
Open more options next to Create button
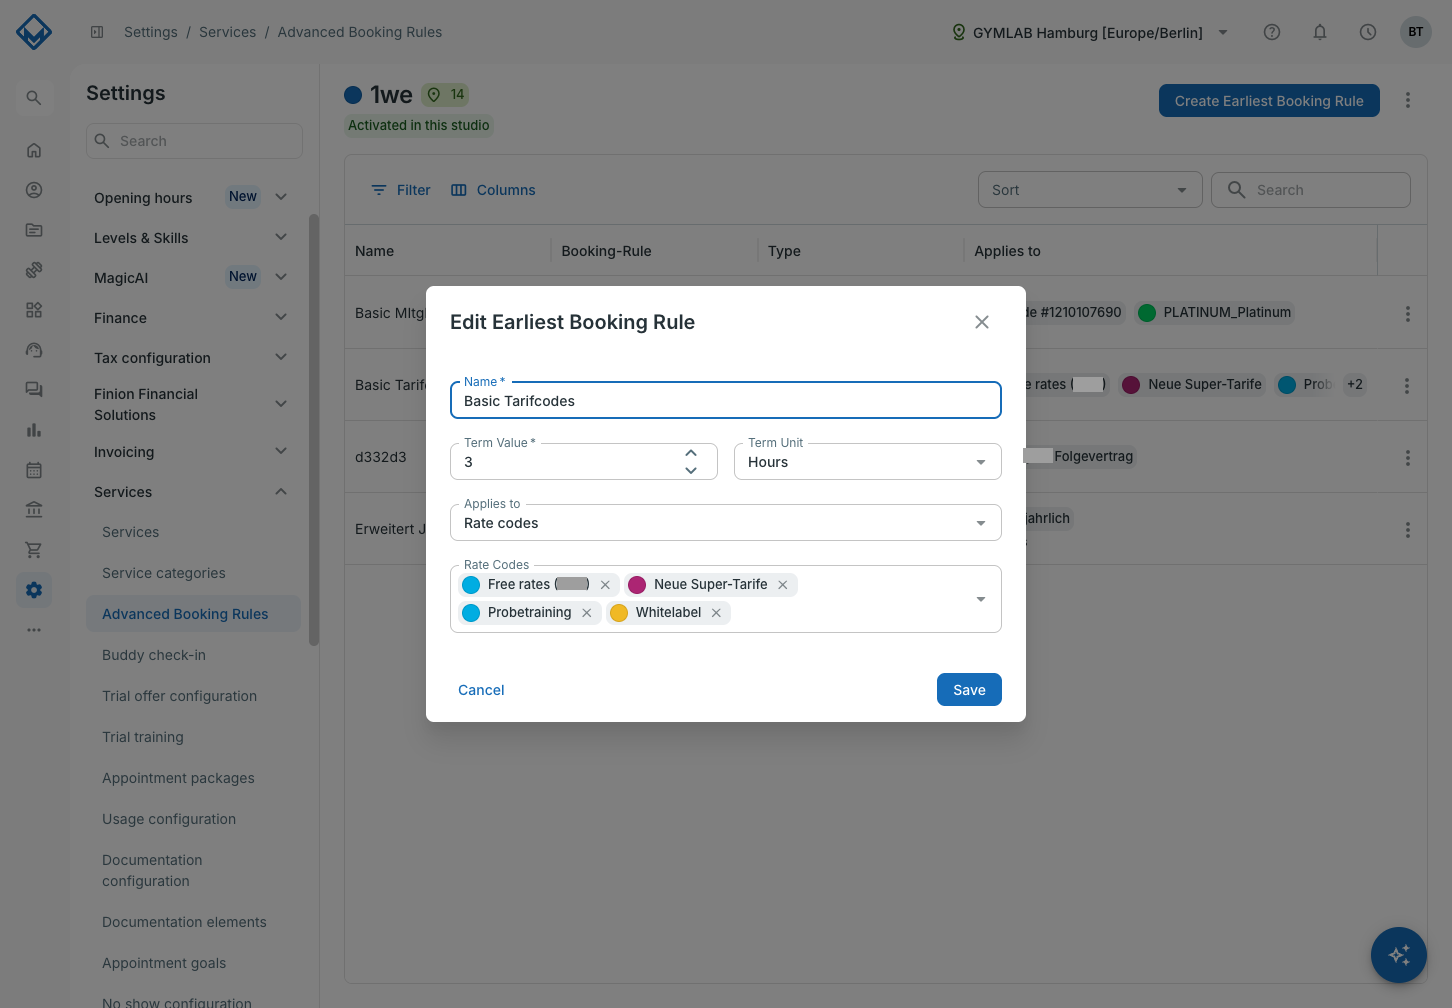(1408, 100)
